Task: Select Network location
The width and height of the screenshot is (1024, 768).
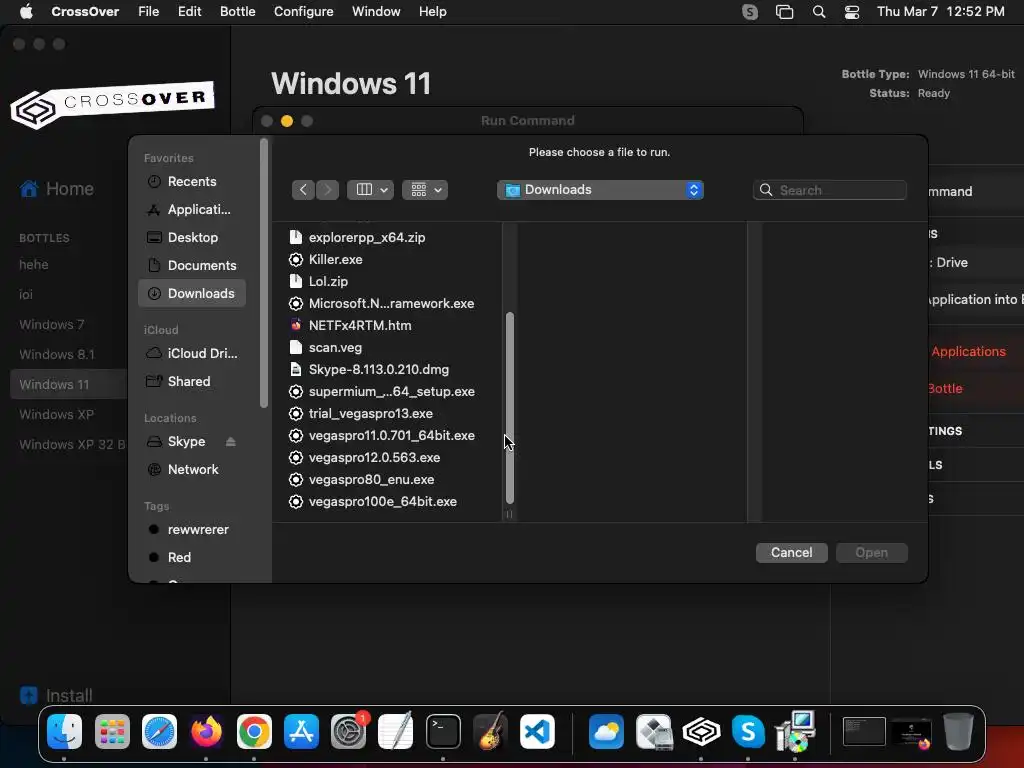Action: tap(192, 469)
